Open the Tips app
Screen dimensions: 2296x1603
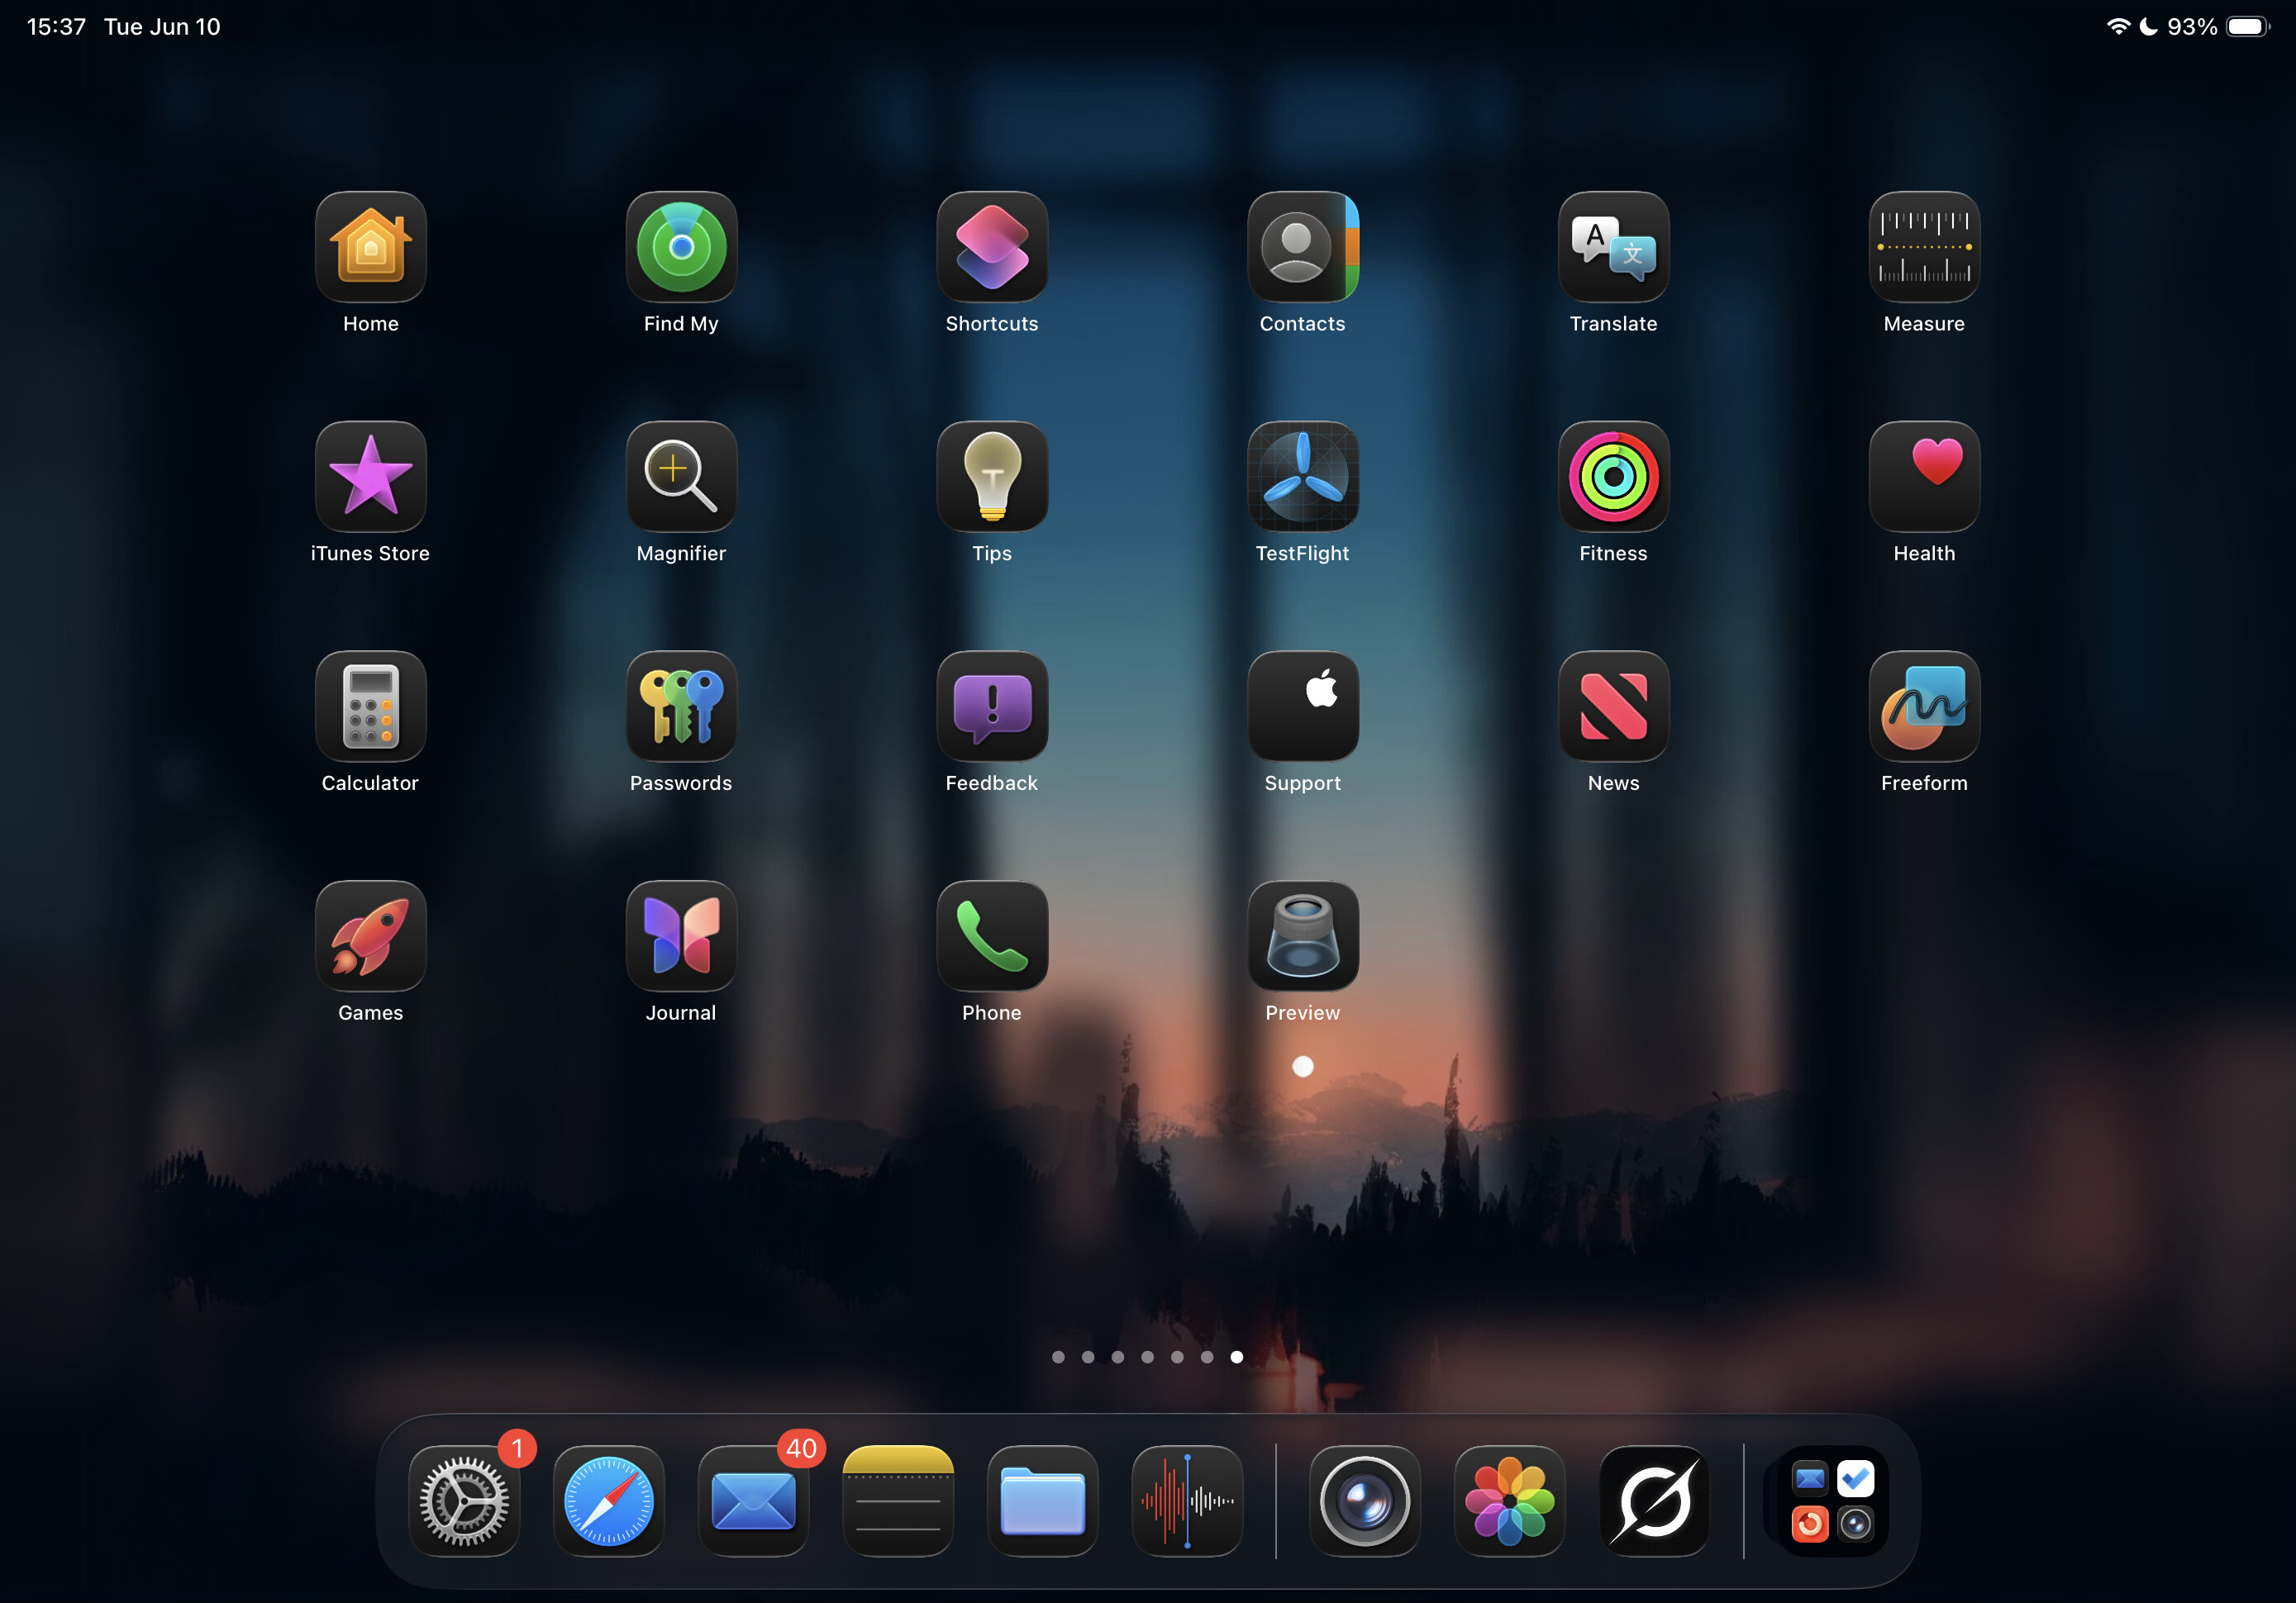[x=992, y=477]
